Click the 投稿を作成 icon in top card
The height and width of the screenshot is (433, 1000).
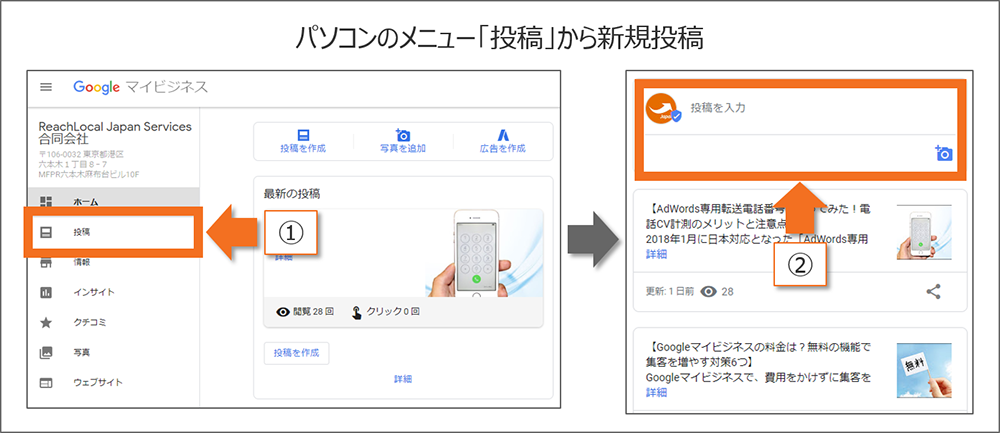303,135
